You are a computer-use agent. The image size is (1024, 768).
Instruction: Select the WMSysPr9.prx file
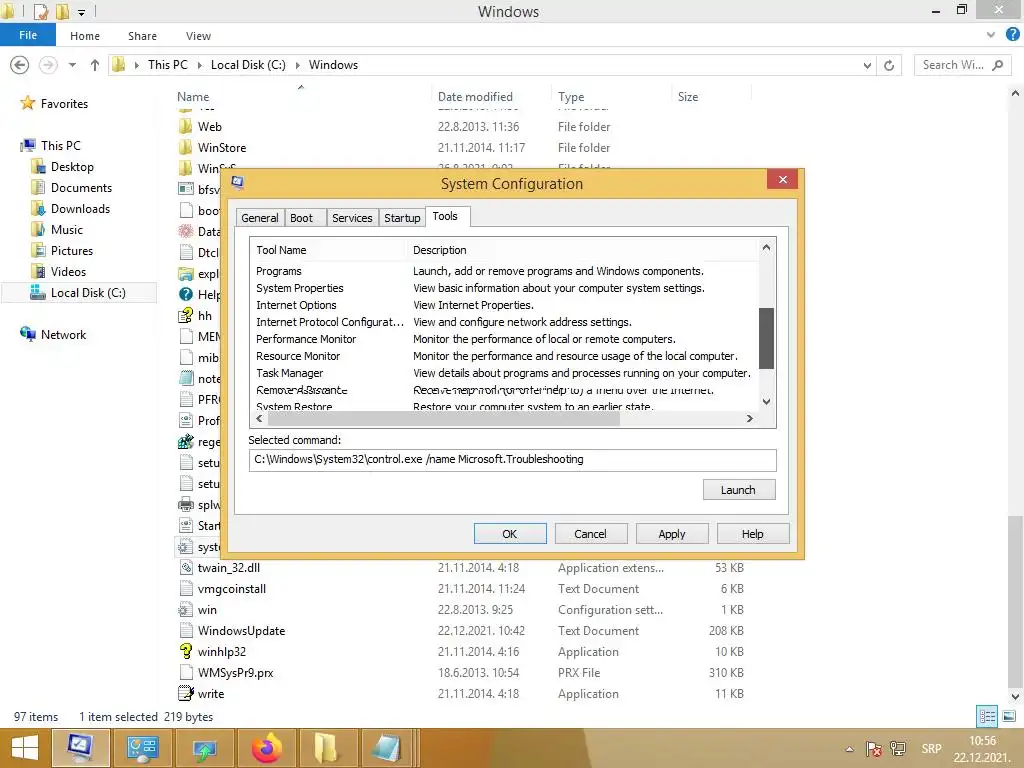tap(235, 672)
